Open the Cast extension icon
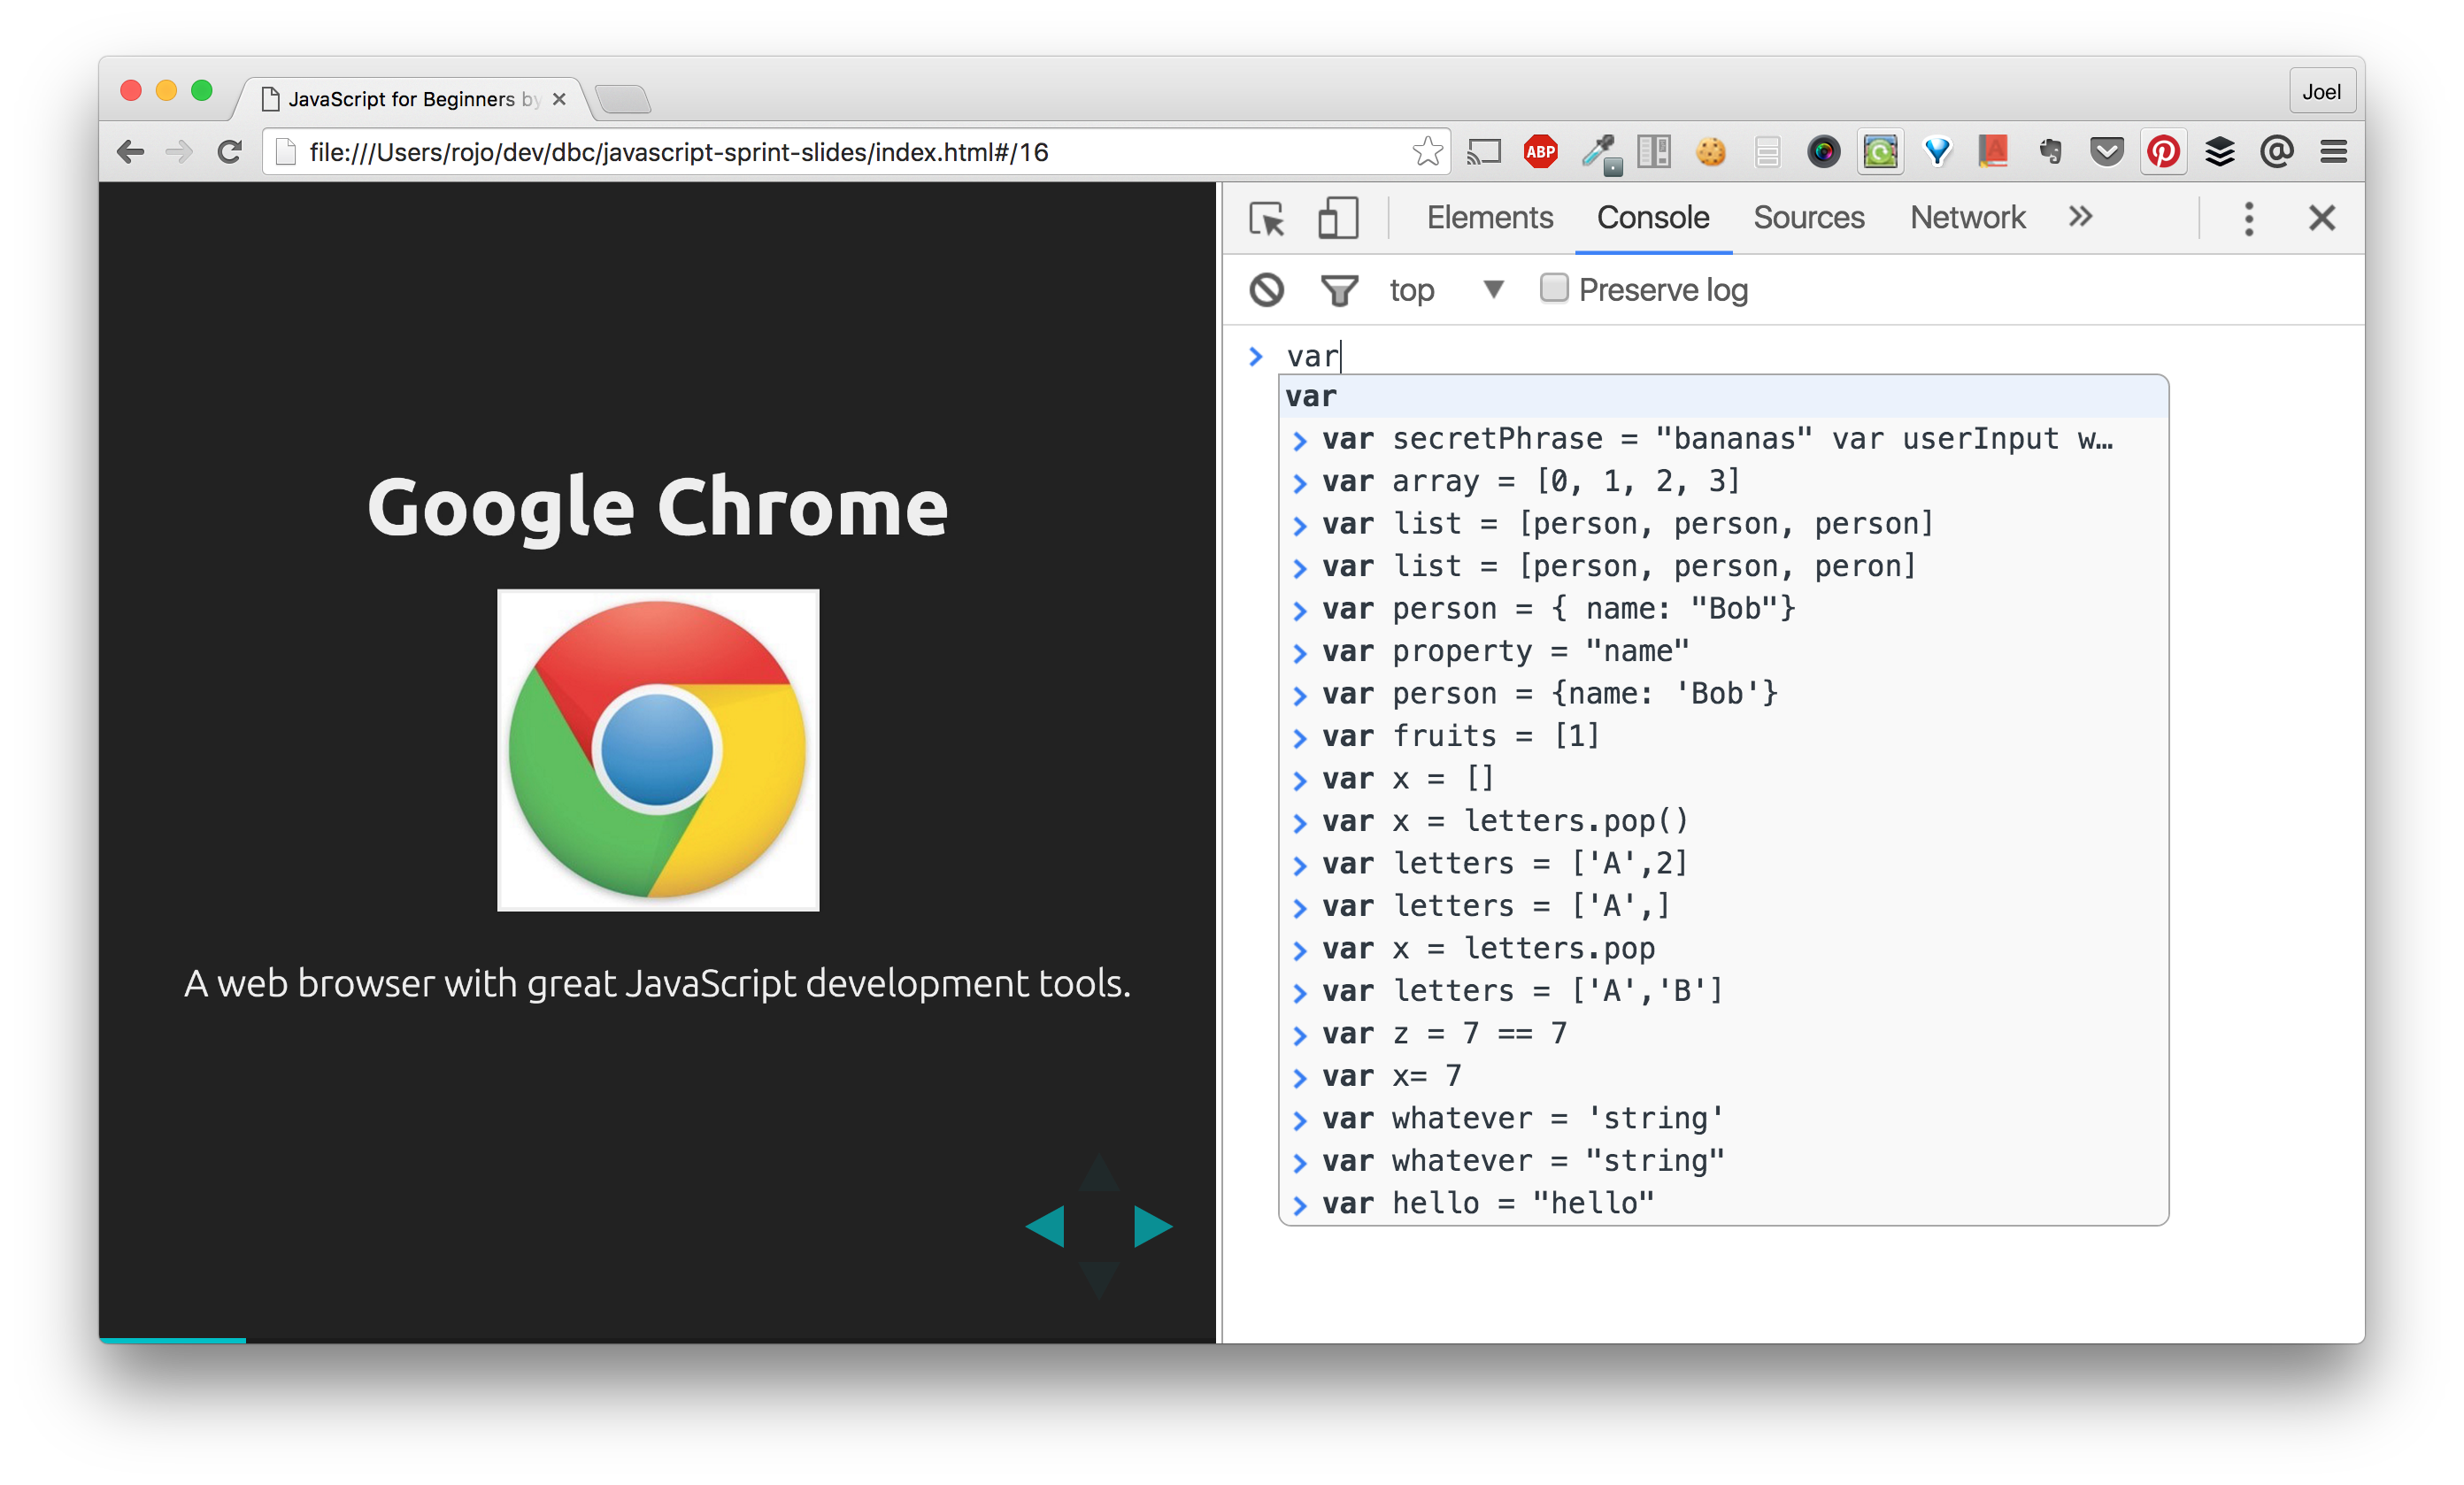Viewport: 2464px width, 1485px height. point(1484,152)
